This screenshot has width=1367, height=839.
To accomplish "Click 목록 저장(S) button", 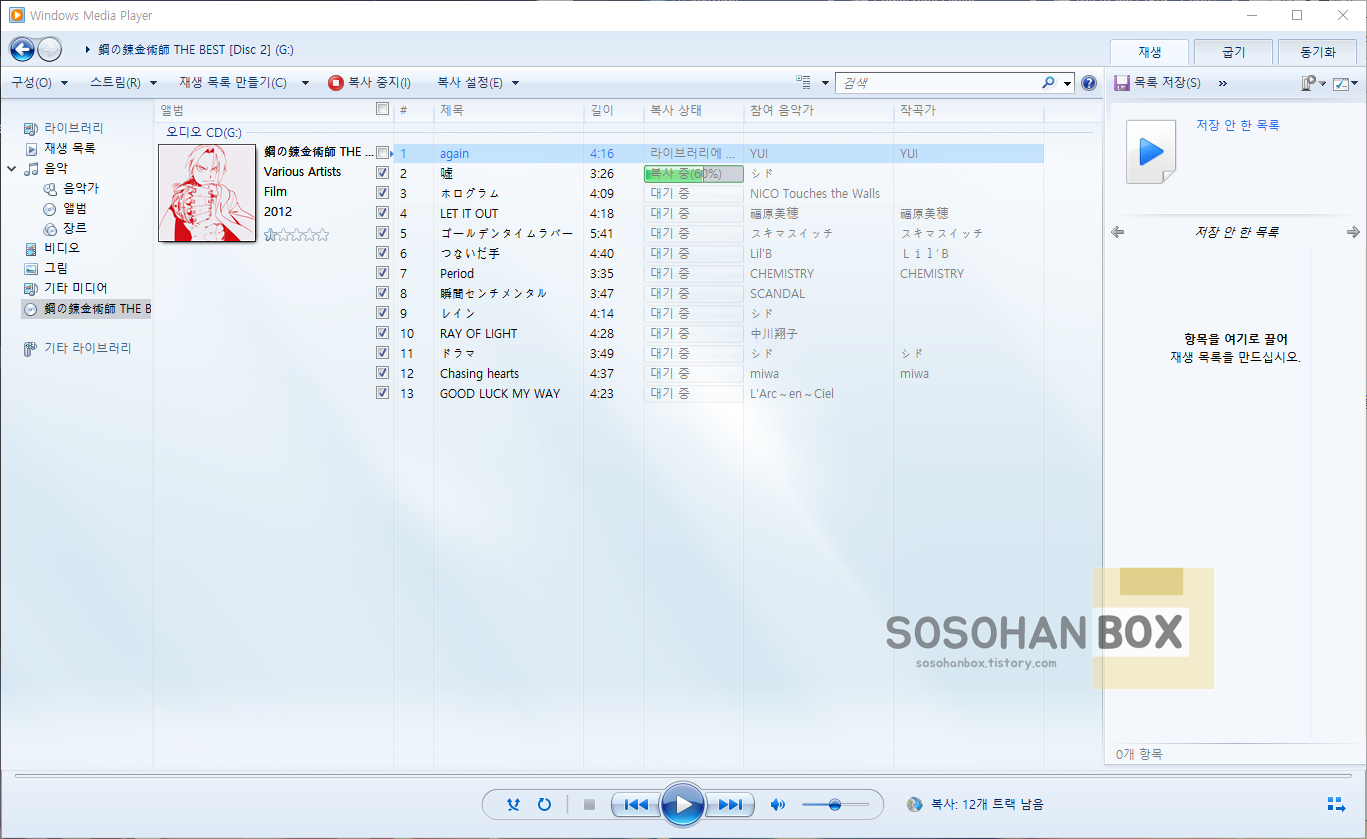I will point(1158,83).
